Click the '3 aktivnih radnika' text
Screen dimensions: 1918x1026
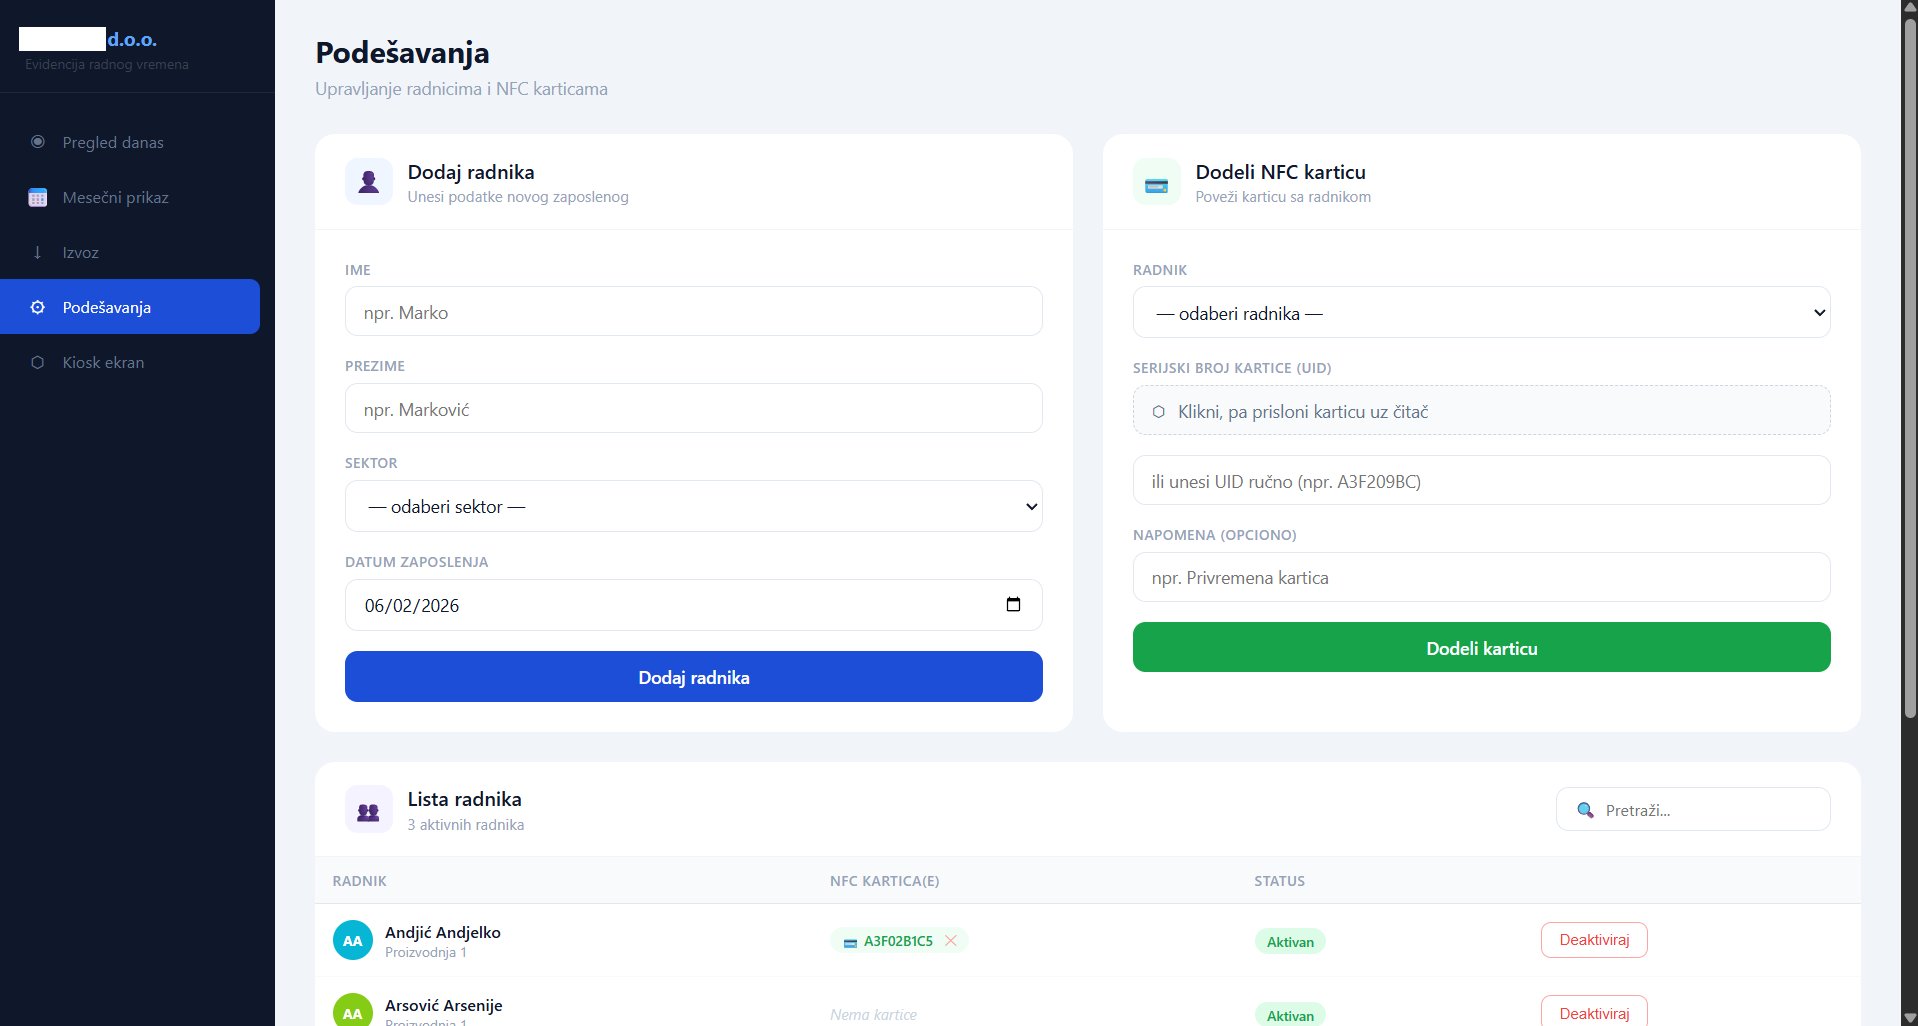(x=466, y=825)
